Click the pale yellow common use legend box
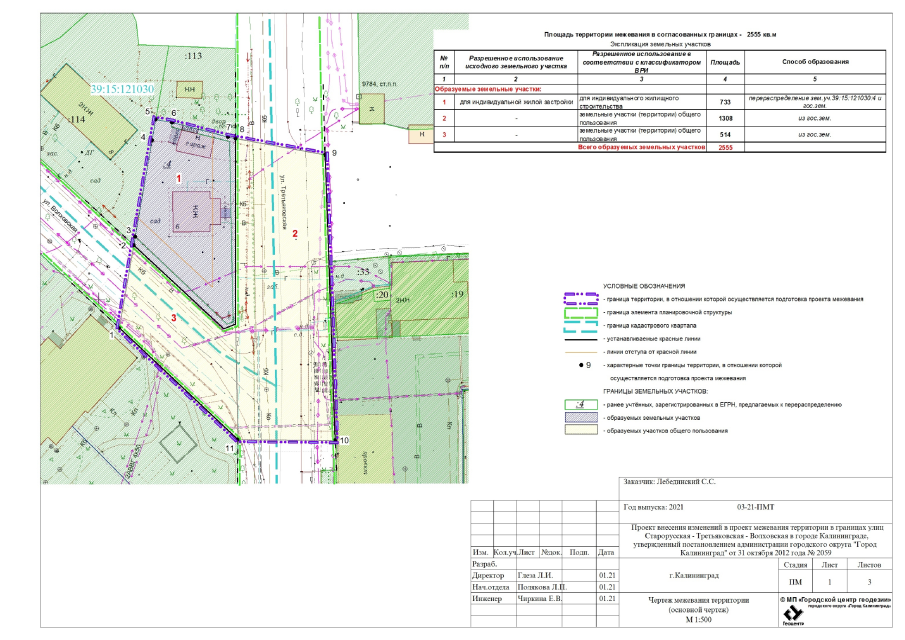Viewport: 905px width, 640px height. click(x=581, y=430)
